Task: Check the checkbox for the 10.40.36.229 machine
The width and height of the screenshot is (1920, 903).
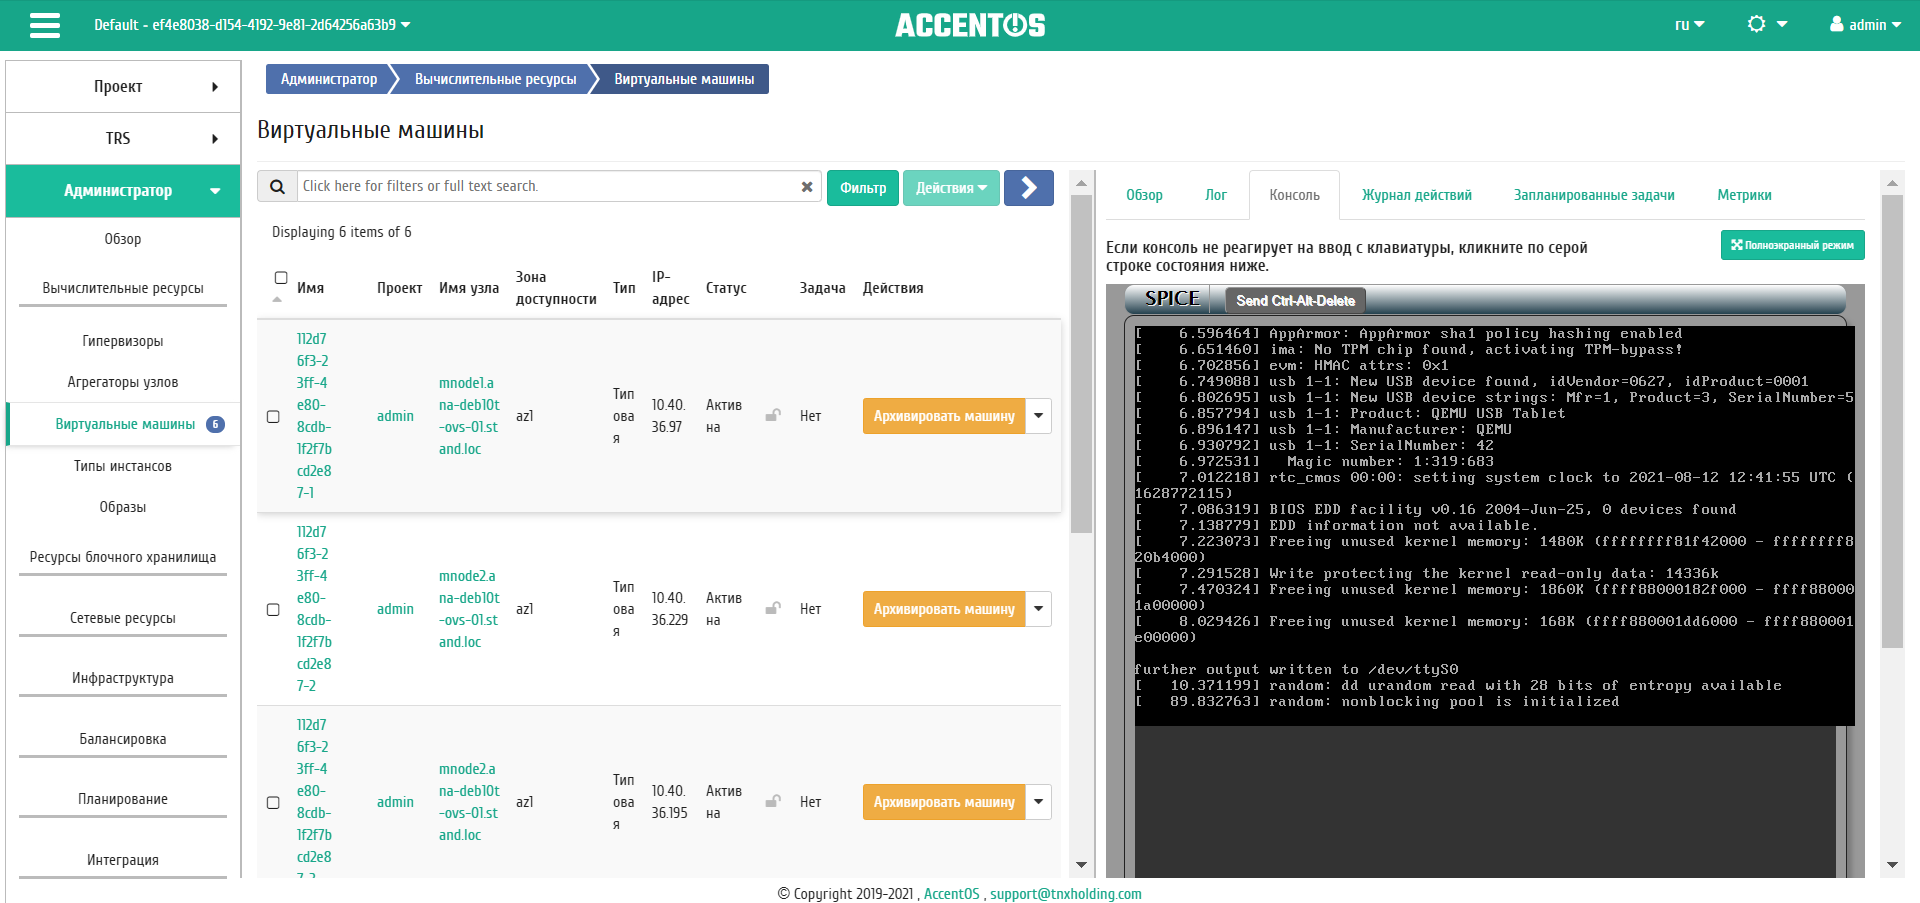Action: pyautogui.click(x=273, y=609)
